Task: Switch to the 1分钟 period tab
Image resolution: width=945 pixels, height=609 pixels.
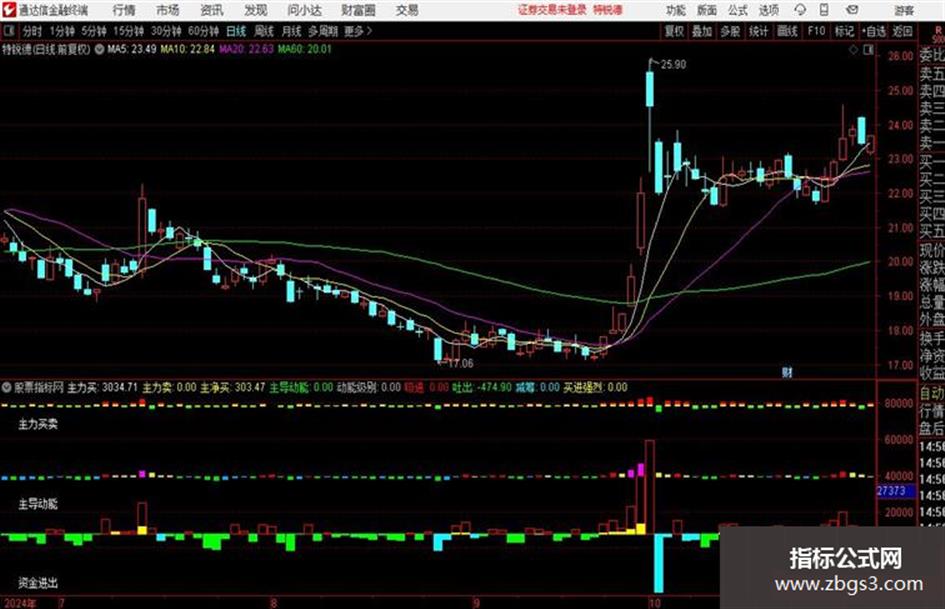Action: 62,31
